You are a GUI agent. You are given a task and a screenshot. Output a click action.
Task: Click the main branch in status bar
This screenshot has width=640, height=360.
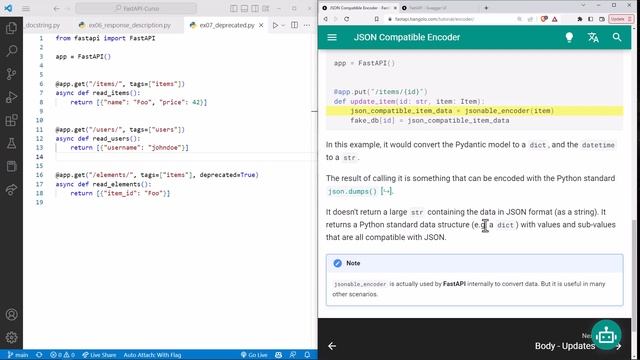pyautogui.click(x=18, y=355)
